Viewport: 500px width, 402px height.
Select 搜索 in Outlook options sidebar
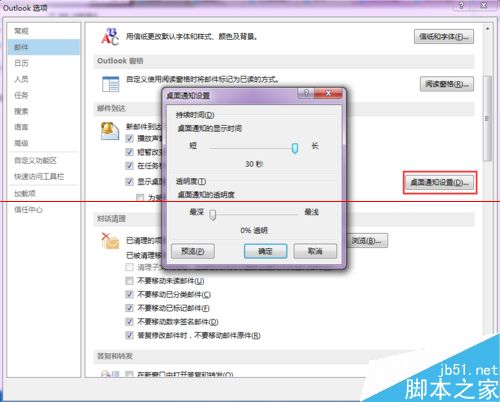tap(44, 111)
